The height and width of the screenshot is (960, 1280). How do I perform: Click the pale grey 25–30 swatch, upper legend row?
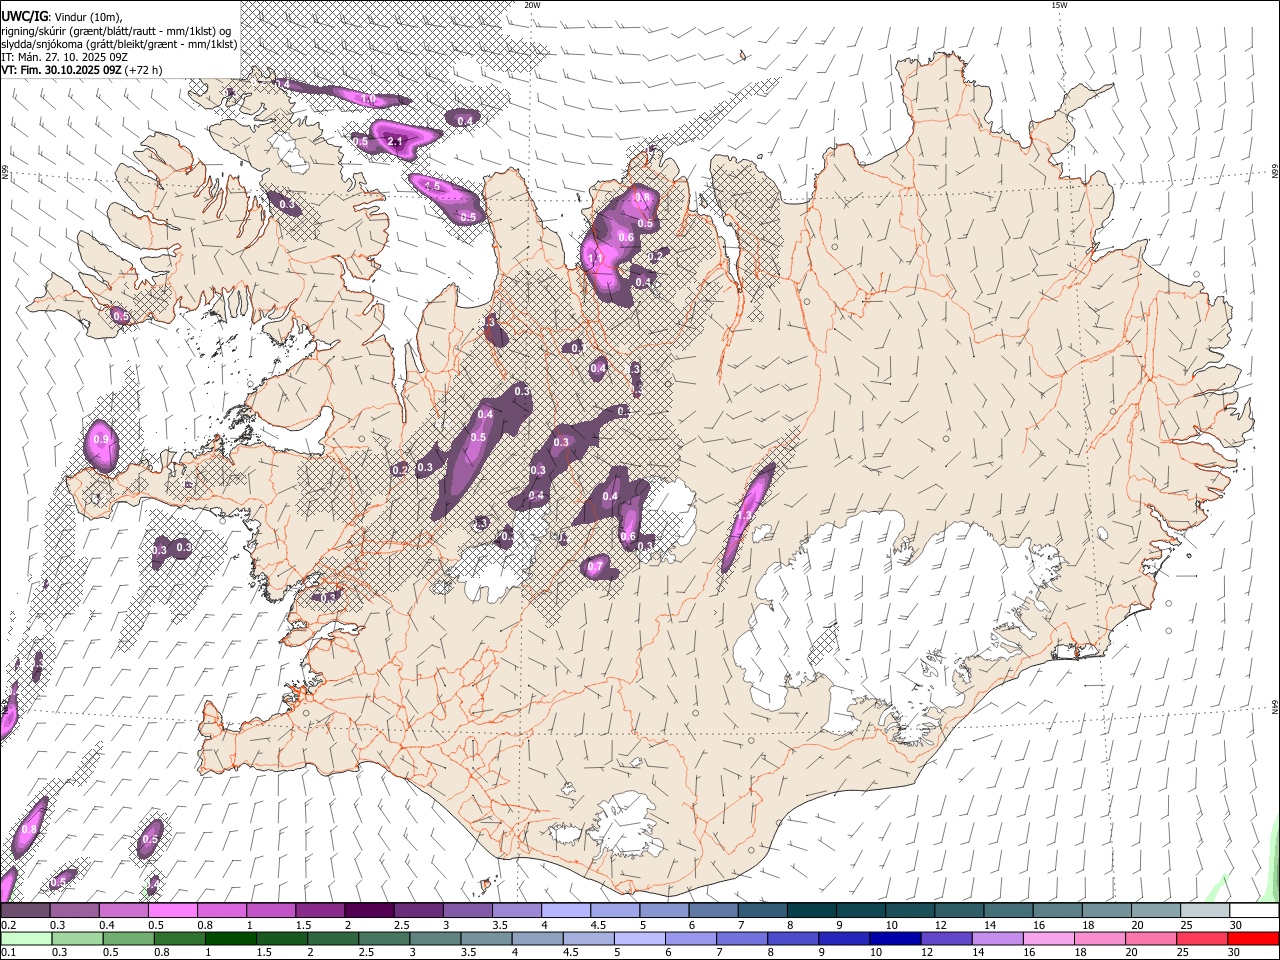[x=1204, y=911]
